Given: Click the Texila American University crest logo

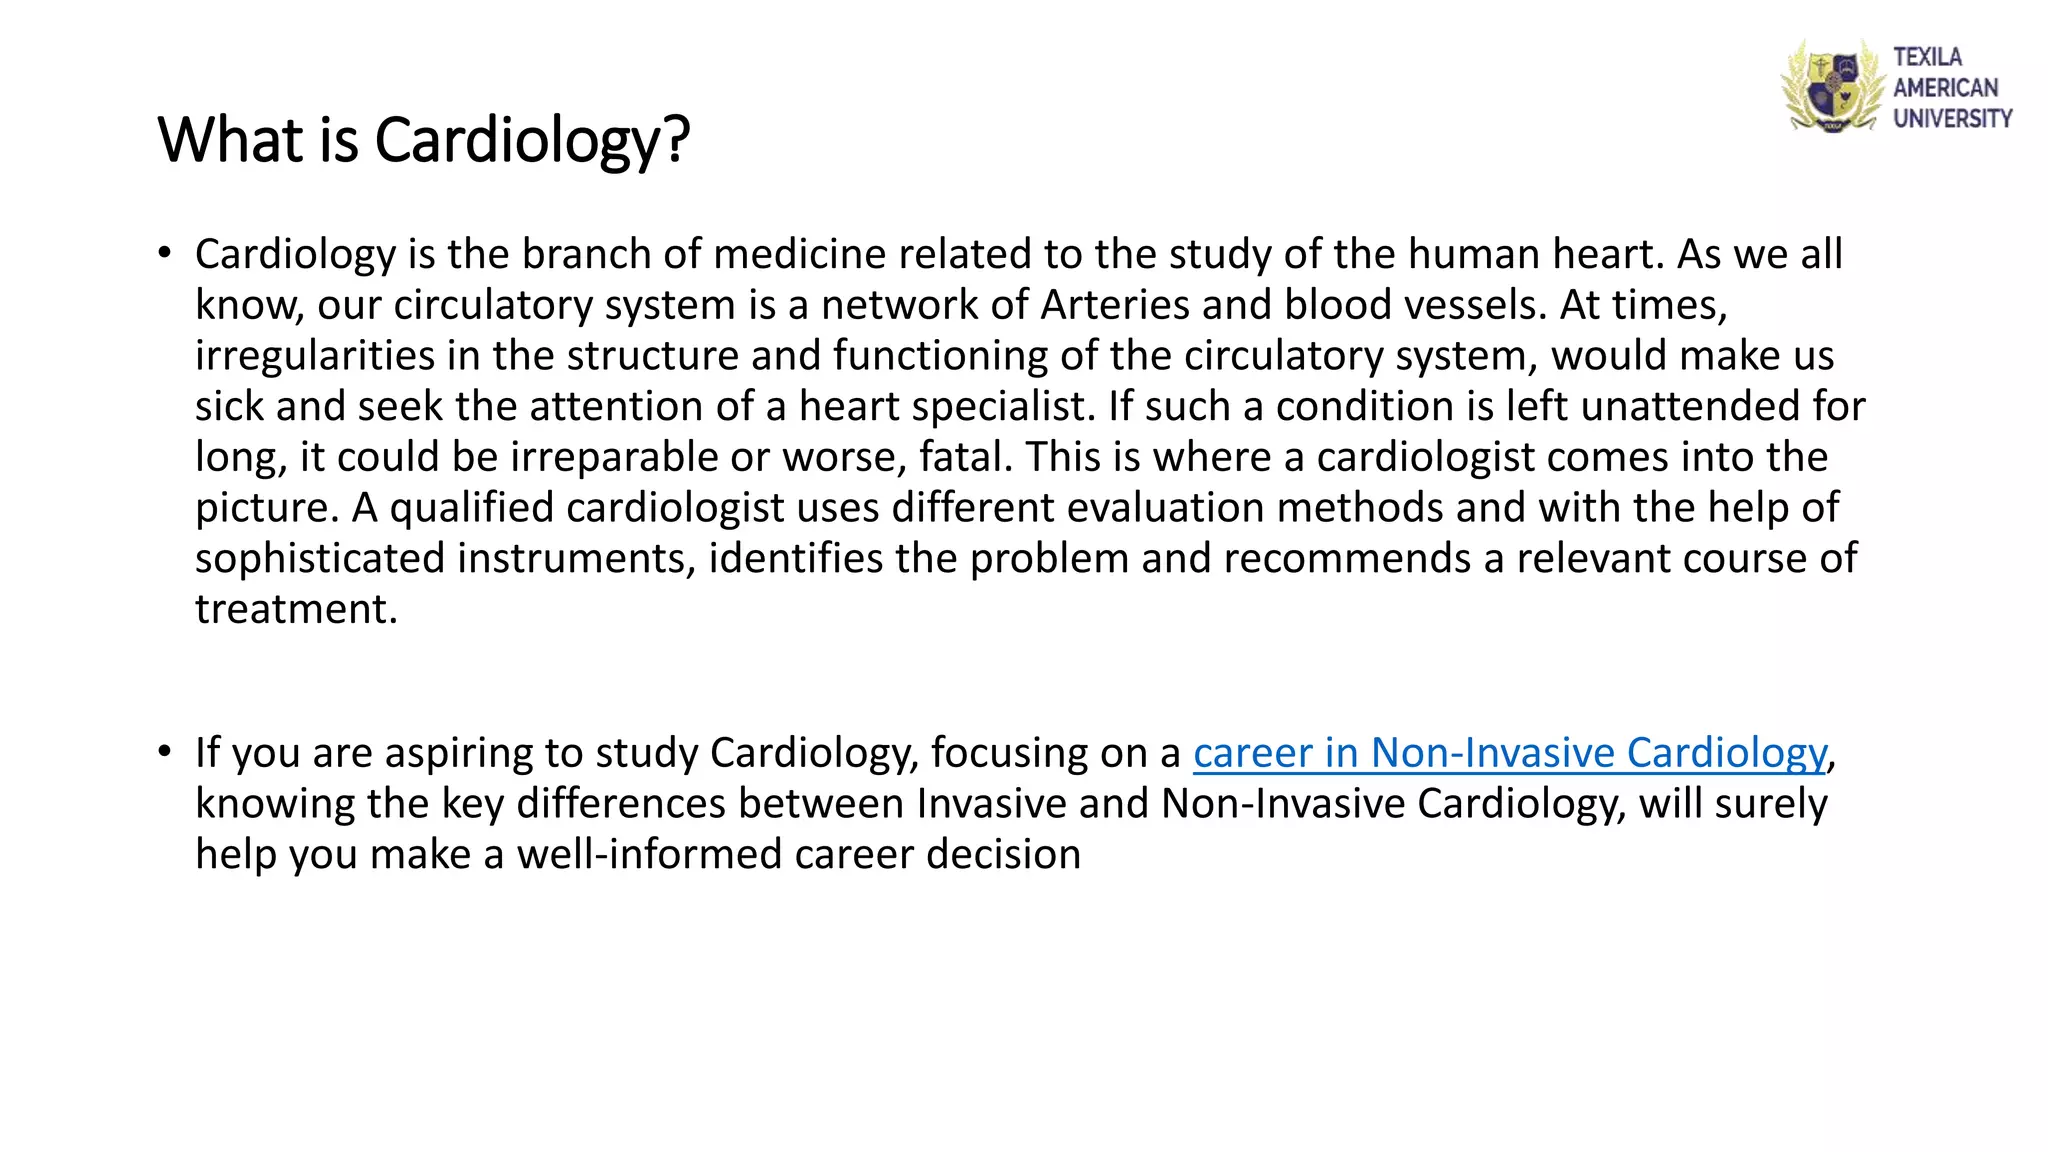Looking at the screenshot, I should click(x=1833, y=87).
